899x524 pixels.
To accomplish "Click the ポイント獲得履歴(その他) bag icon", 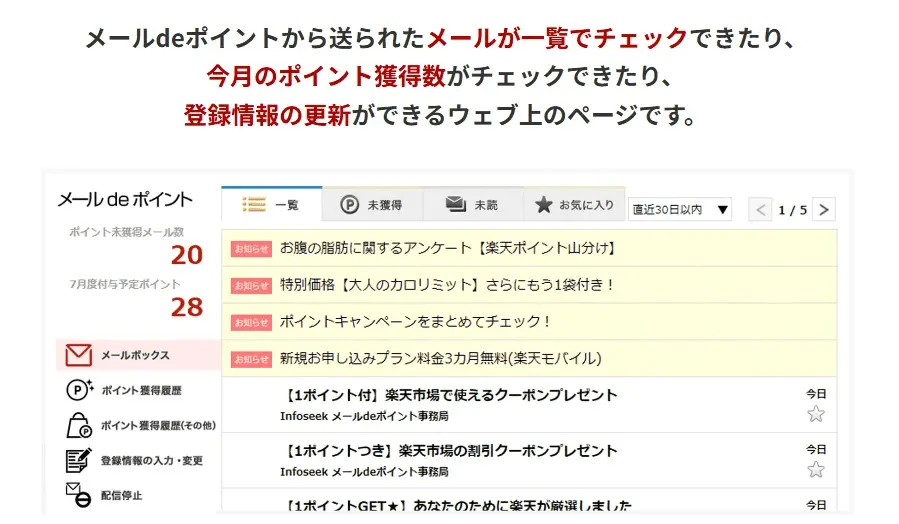I will 79,425.
